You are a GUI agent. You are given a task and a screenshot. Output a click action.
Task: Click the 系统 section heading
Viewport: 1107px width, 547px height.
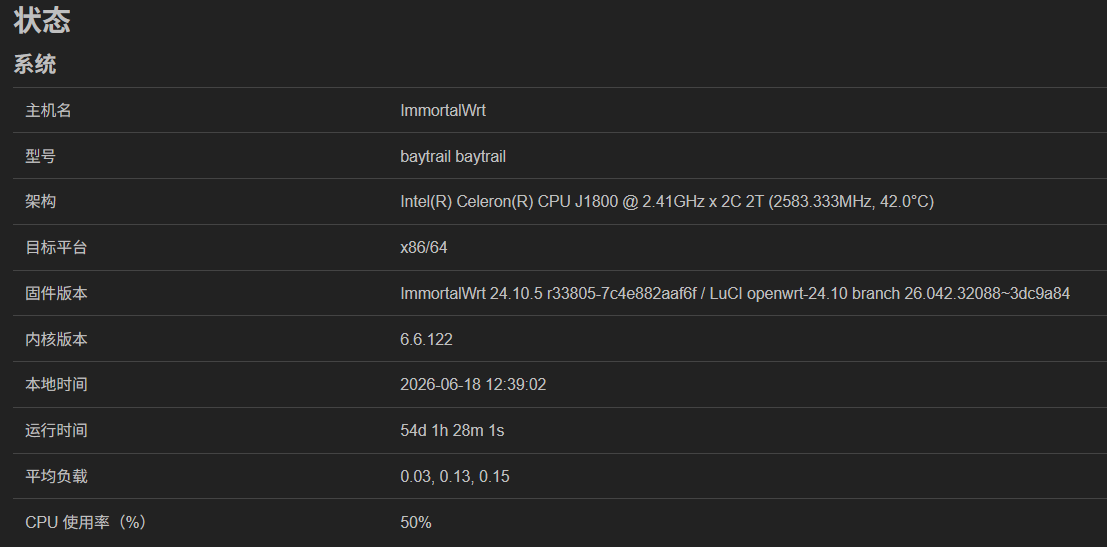pos(35,64)
